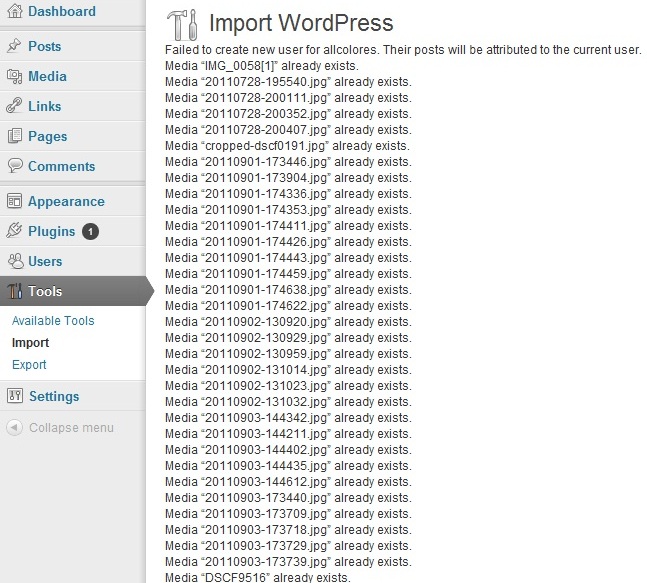Click the 20110901-174411.jpg media line
This screenshot has width=647, height=583.
(288, 226)
